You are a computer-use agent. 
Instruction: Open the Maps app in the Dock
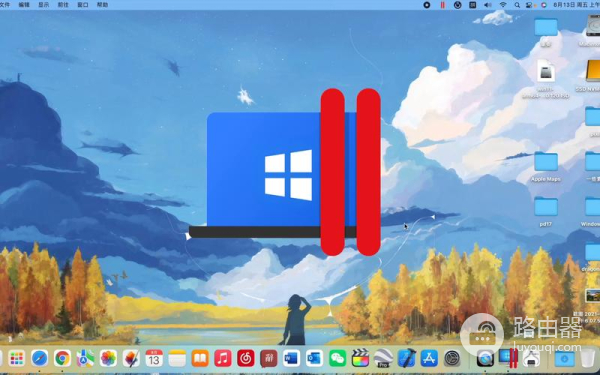pos(85,359)
